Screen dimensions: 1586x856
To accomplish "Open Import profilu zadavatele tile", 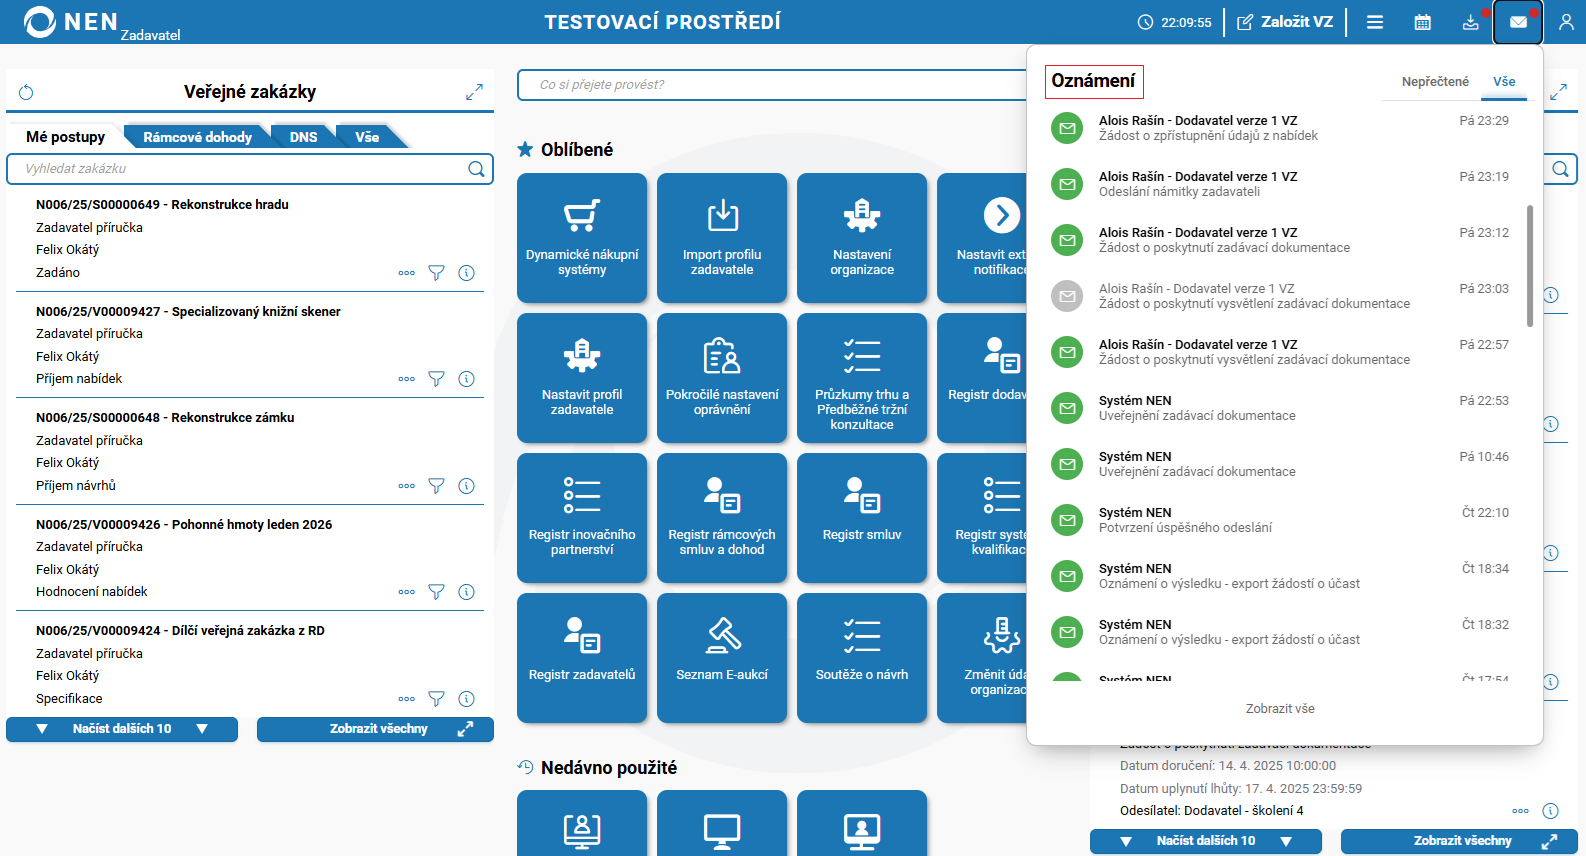I will [722, 238].
